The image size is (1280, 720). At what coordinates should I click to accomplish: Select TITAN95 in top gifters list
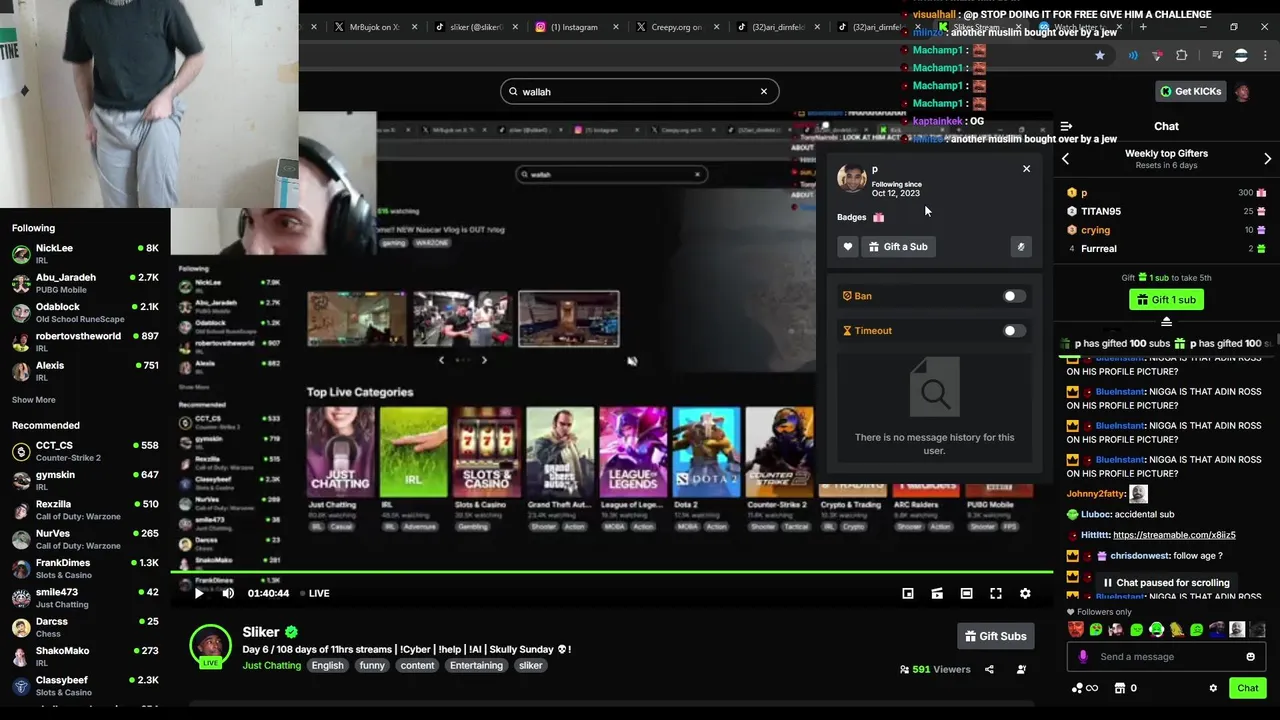pos(1166,211)
